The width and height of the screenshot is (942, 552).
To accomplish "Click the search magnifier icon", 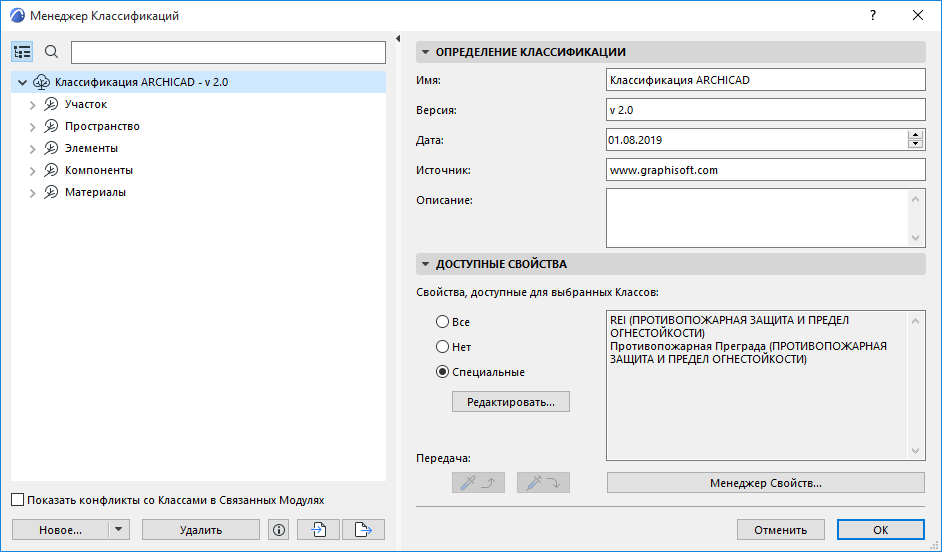I will (52, 52).
